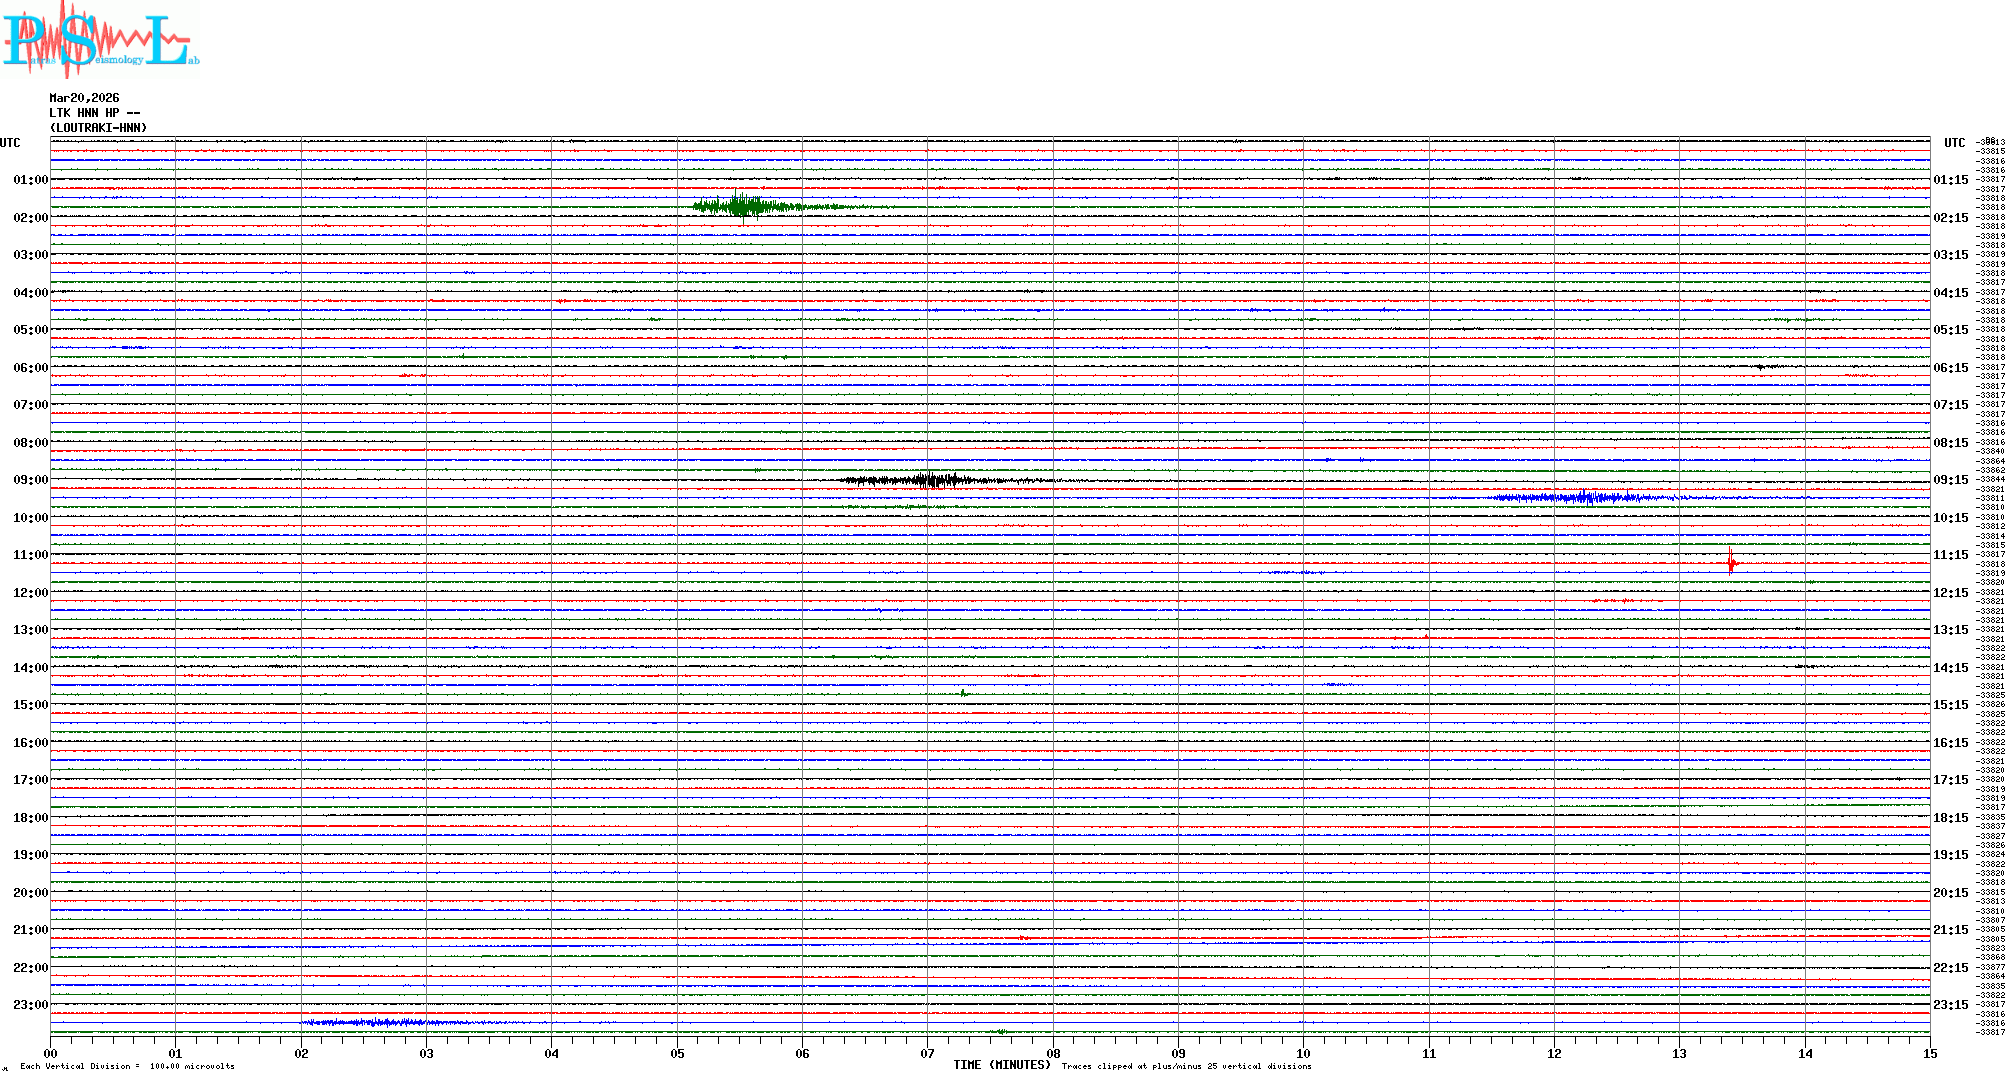Click the LTK HNN HP station label
The height and width of the screenshot is (1080, 2010).
94,113
